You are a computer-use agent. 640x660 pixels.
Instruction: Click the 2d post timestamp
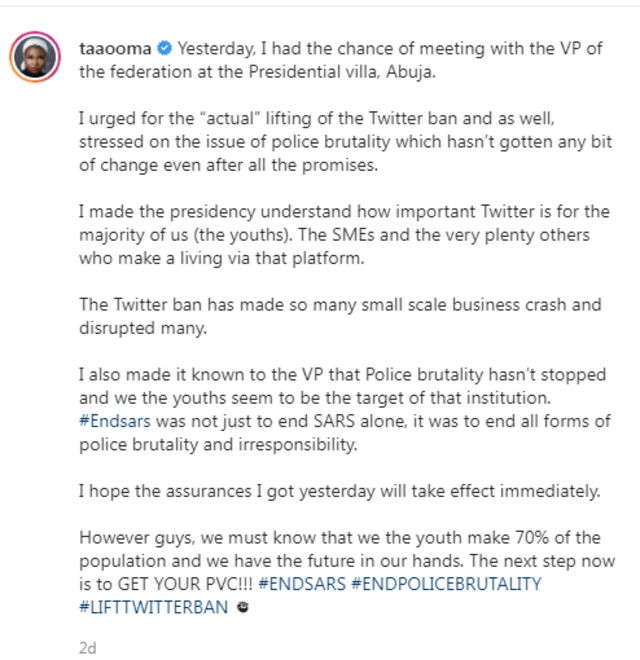click(87, 647)
